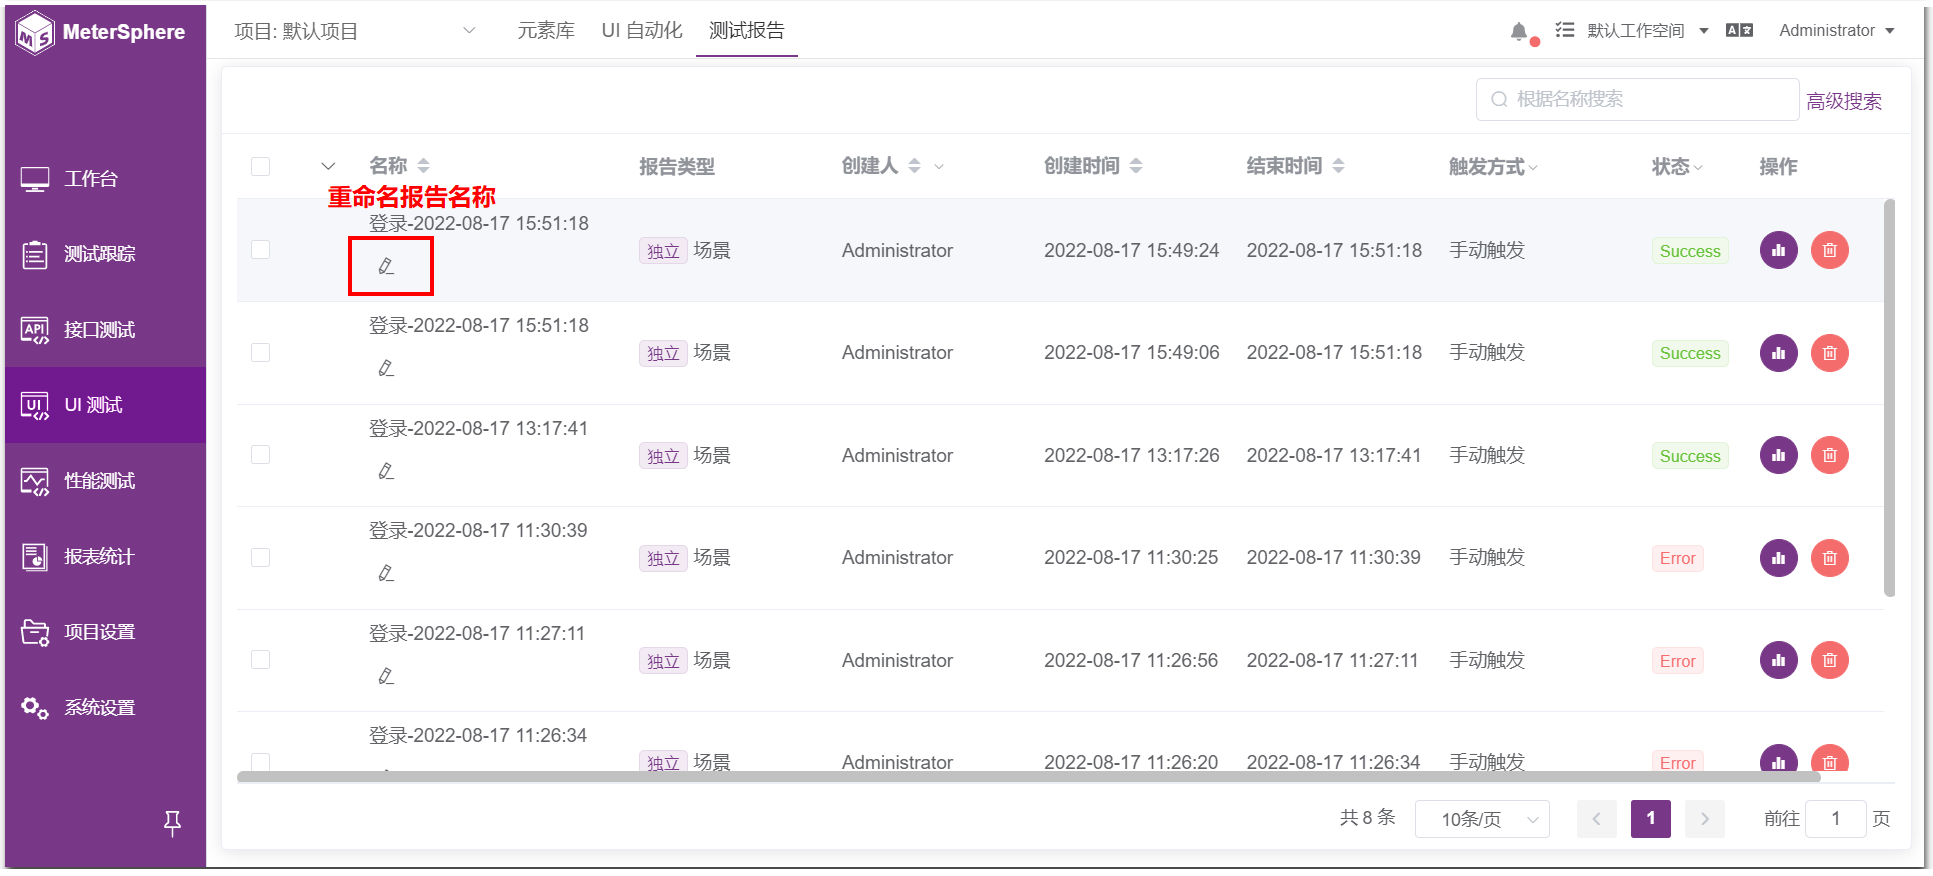
Task: Open the 10条/页 page size dropdown
Action: (x=1482, y=819)
